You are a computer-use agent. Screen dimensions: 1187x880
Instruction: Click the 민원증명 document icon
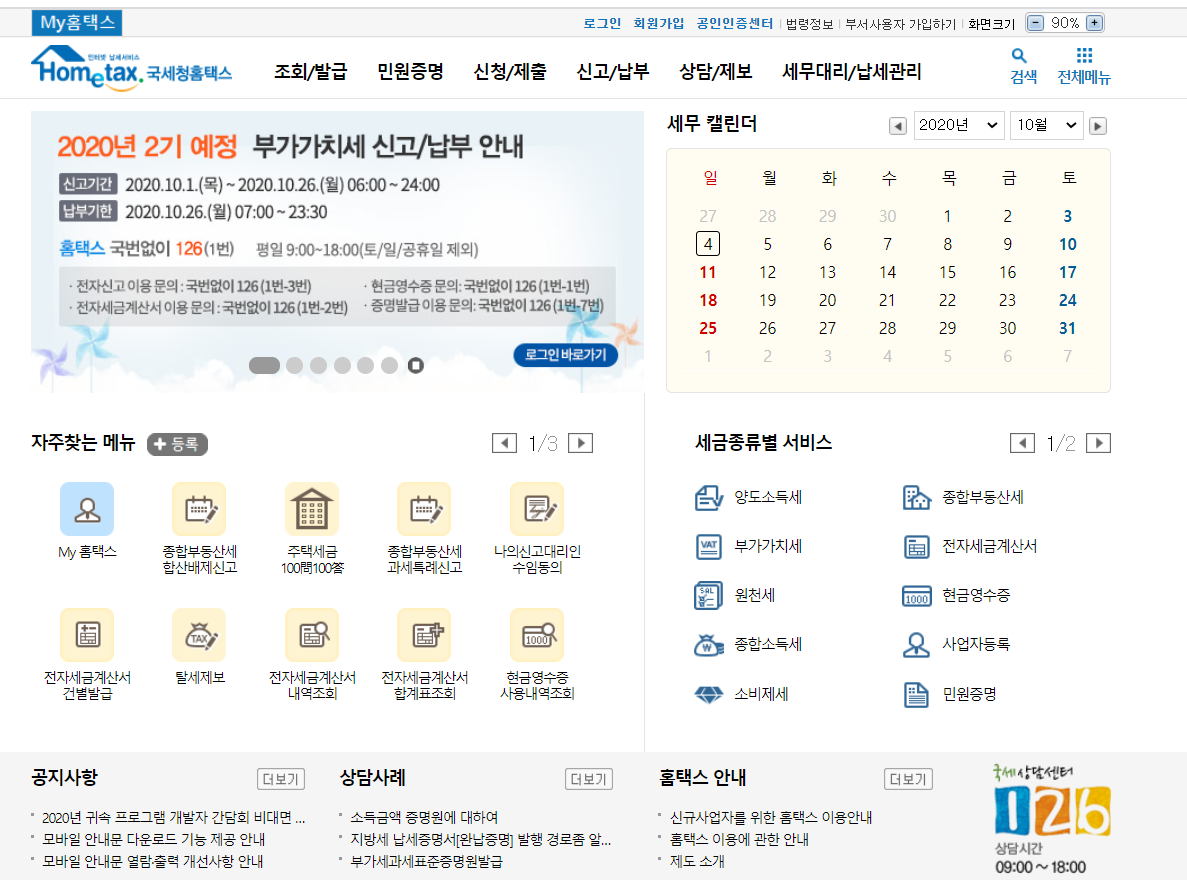tap(917, 694)
